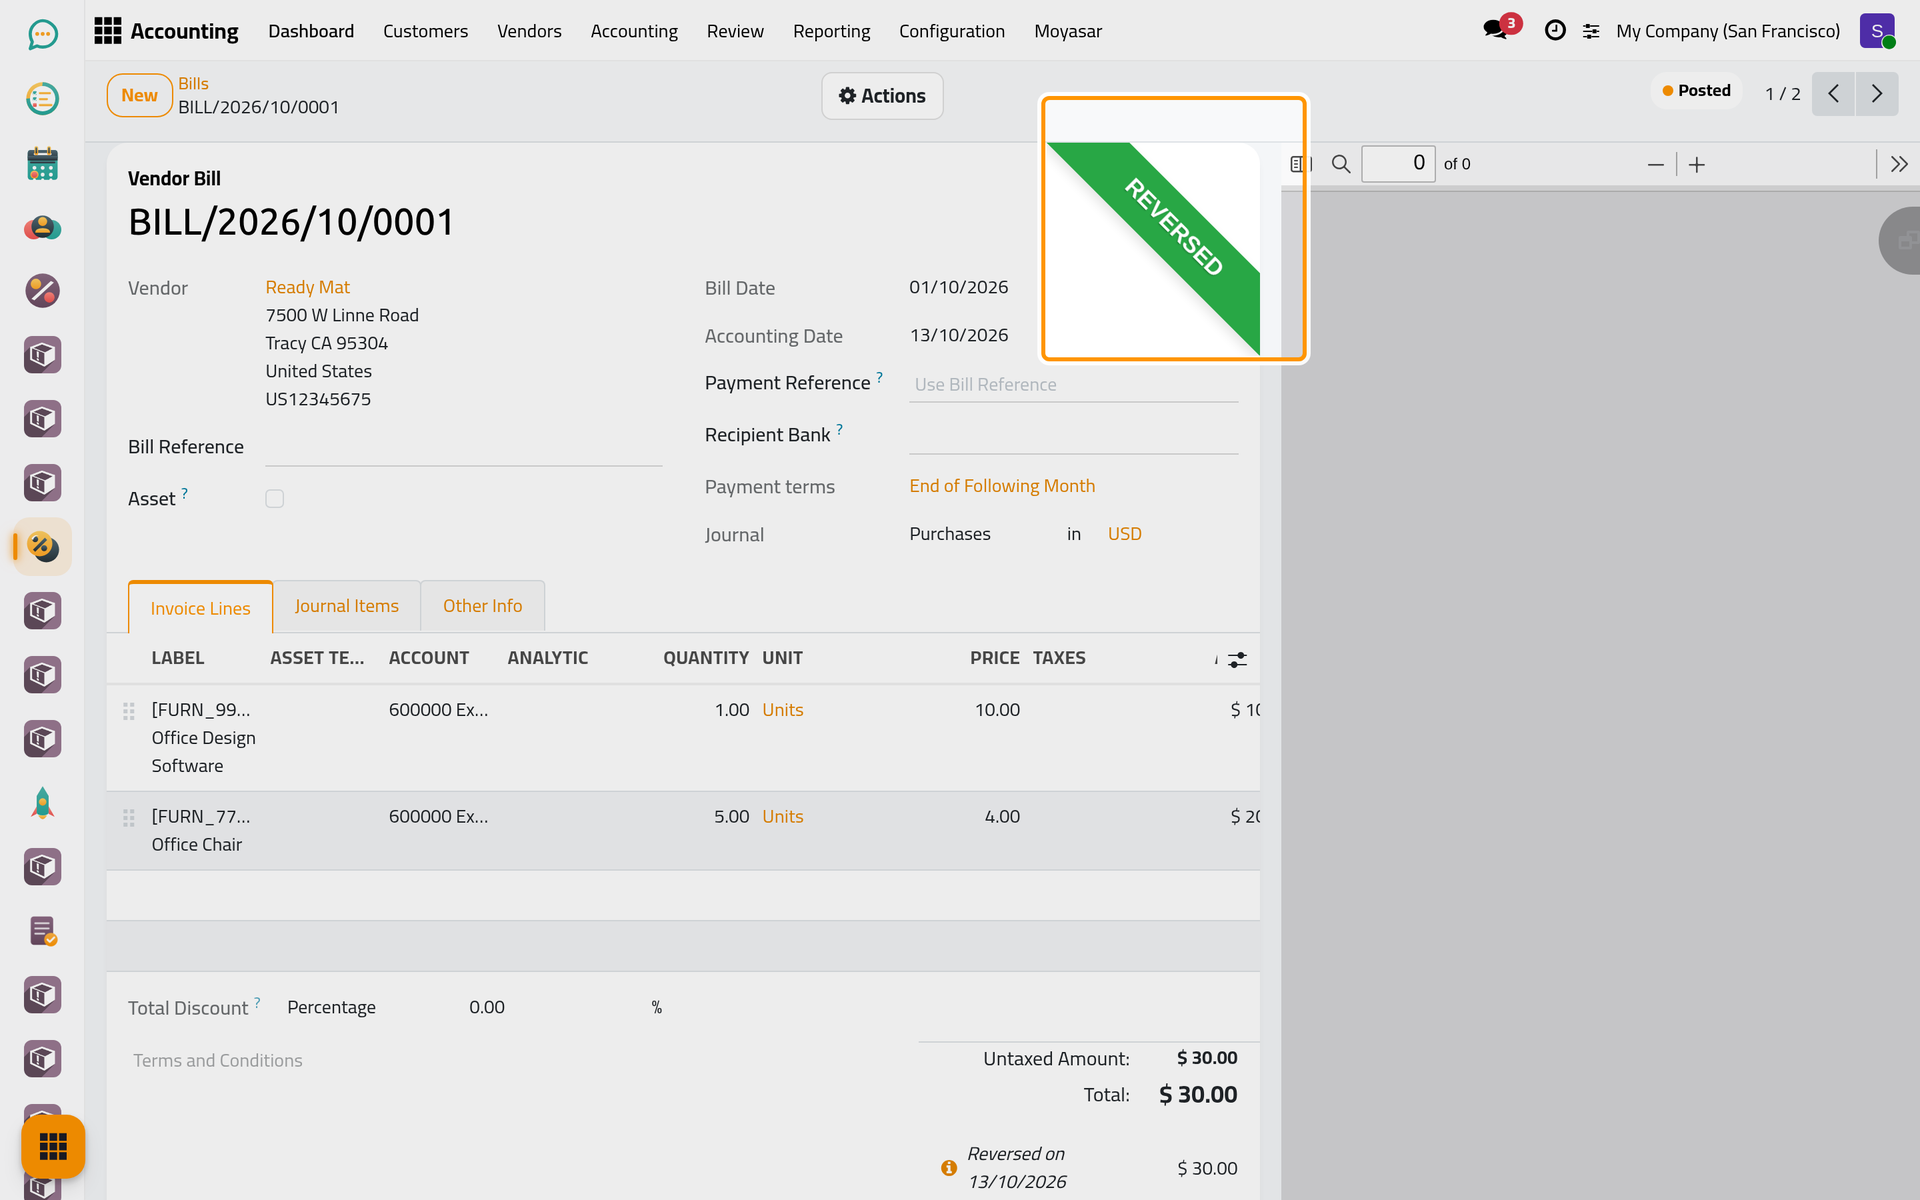Go to previous record arrow
Screen dimensions: 1920x1200
[x=1833, y=94]
